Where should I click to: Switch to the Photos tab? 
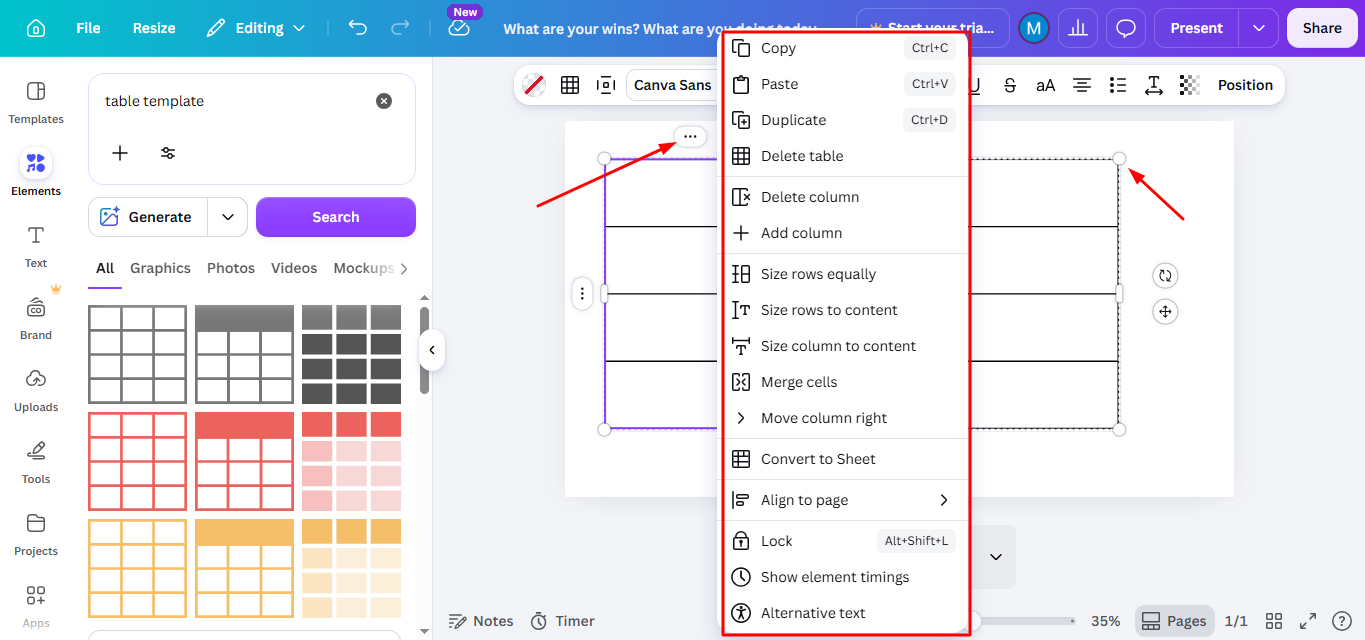coord(231,268)
